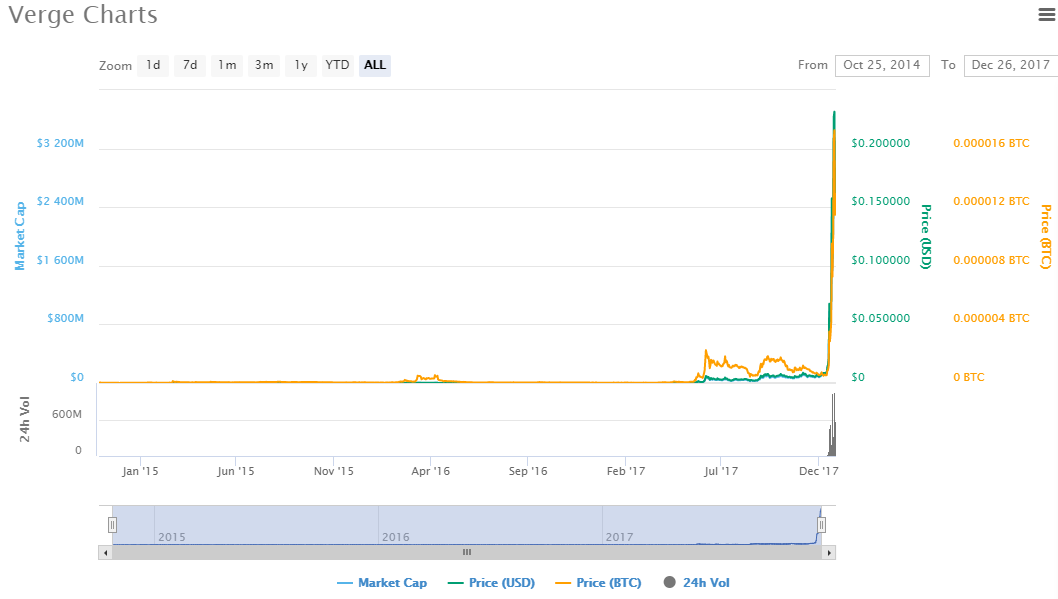This screenshot has width=1058, height=599.
Task: Click the $2 400M market cap axis label
Action: click(60, 201)
